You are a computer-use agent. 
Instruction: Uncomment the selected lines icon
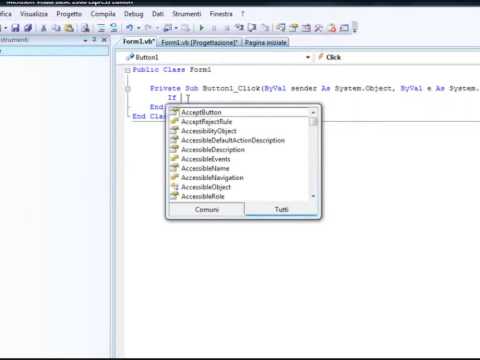pos(114,28)
